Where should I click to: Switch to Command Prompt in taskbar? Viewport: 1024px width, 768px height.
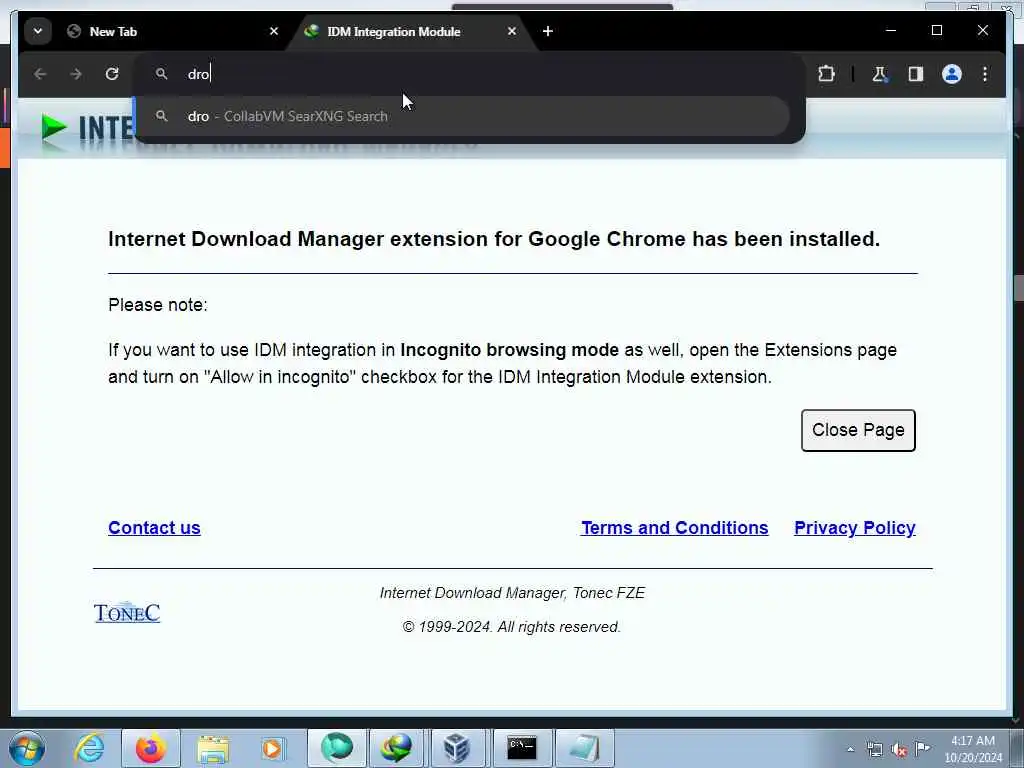point(522,748)
